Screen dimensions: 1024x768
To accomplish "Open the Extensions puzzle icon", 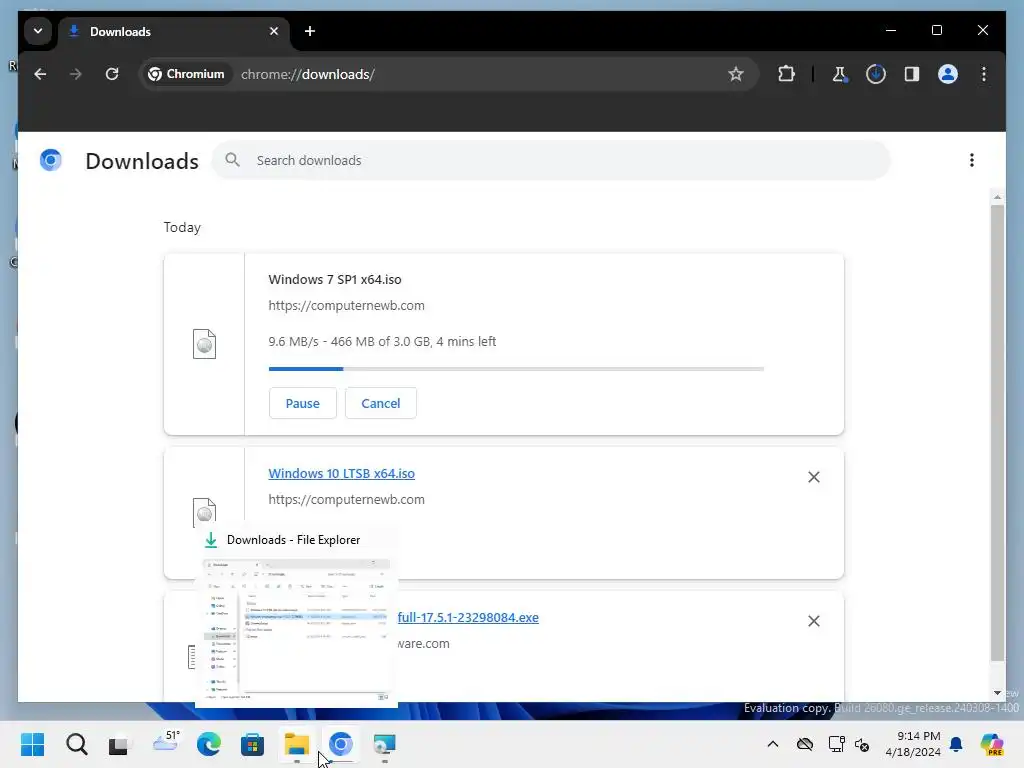I will click(786, 74).
